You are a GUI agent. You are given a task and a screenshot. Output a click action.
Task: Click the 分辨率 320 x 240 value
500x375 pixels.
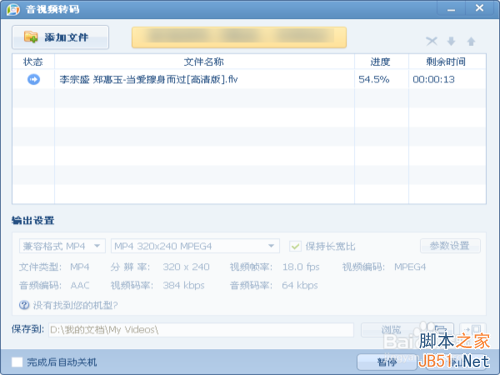186,267
